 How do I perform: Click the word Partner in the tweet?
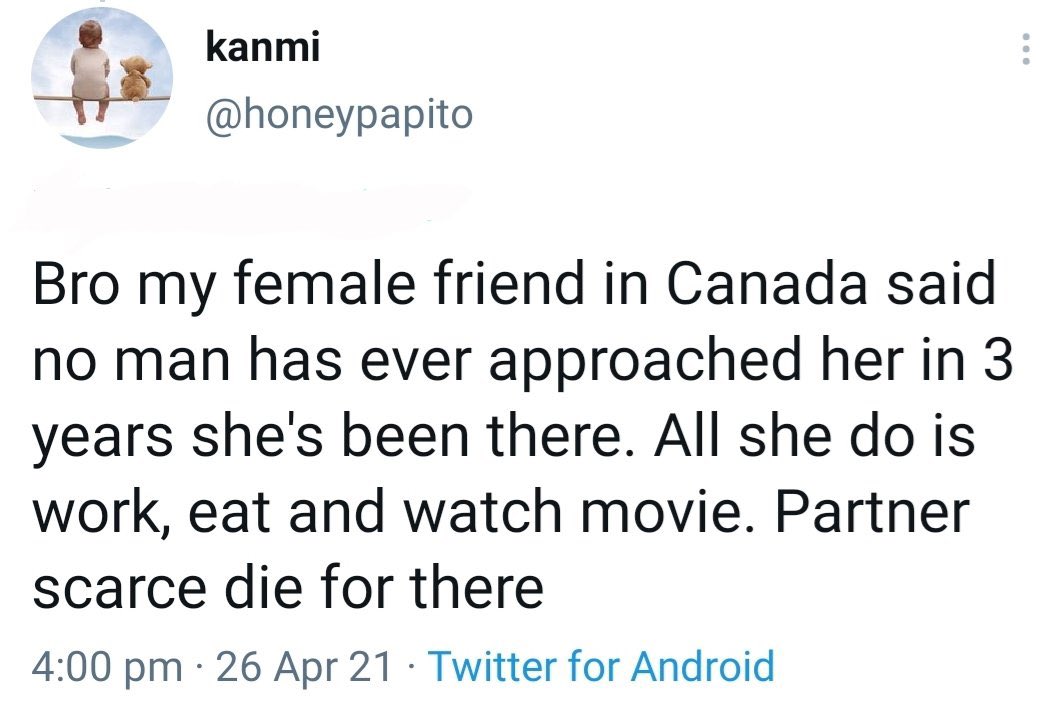pos(872,512)
